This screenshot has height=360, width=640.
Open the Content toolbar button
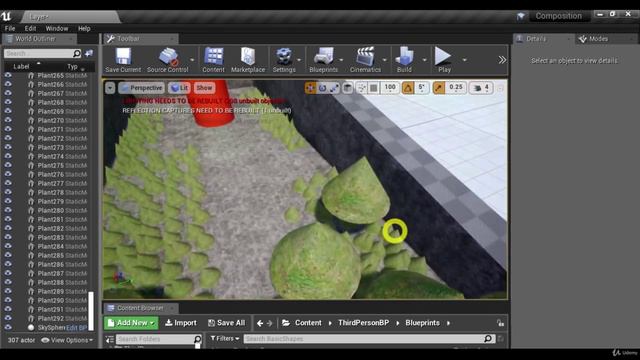pyautogui.click(x=213, y=60)
